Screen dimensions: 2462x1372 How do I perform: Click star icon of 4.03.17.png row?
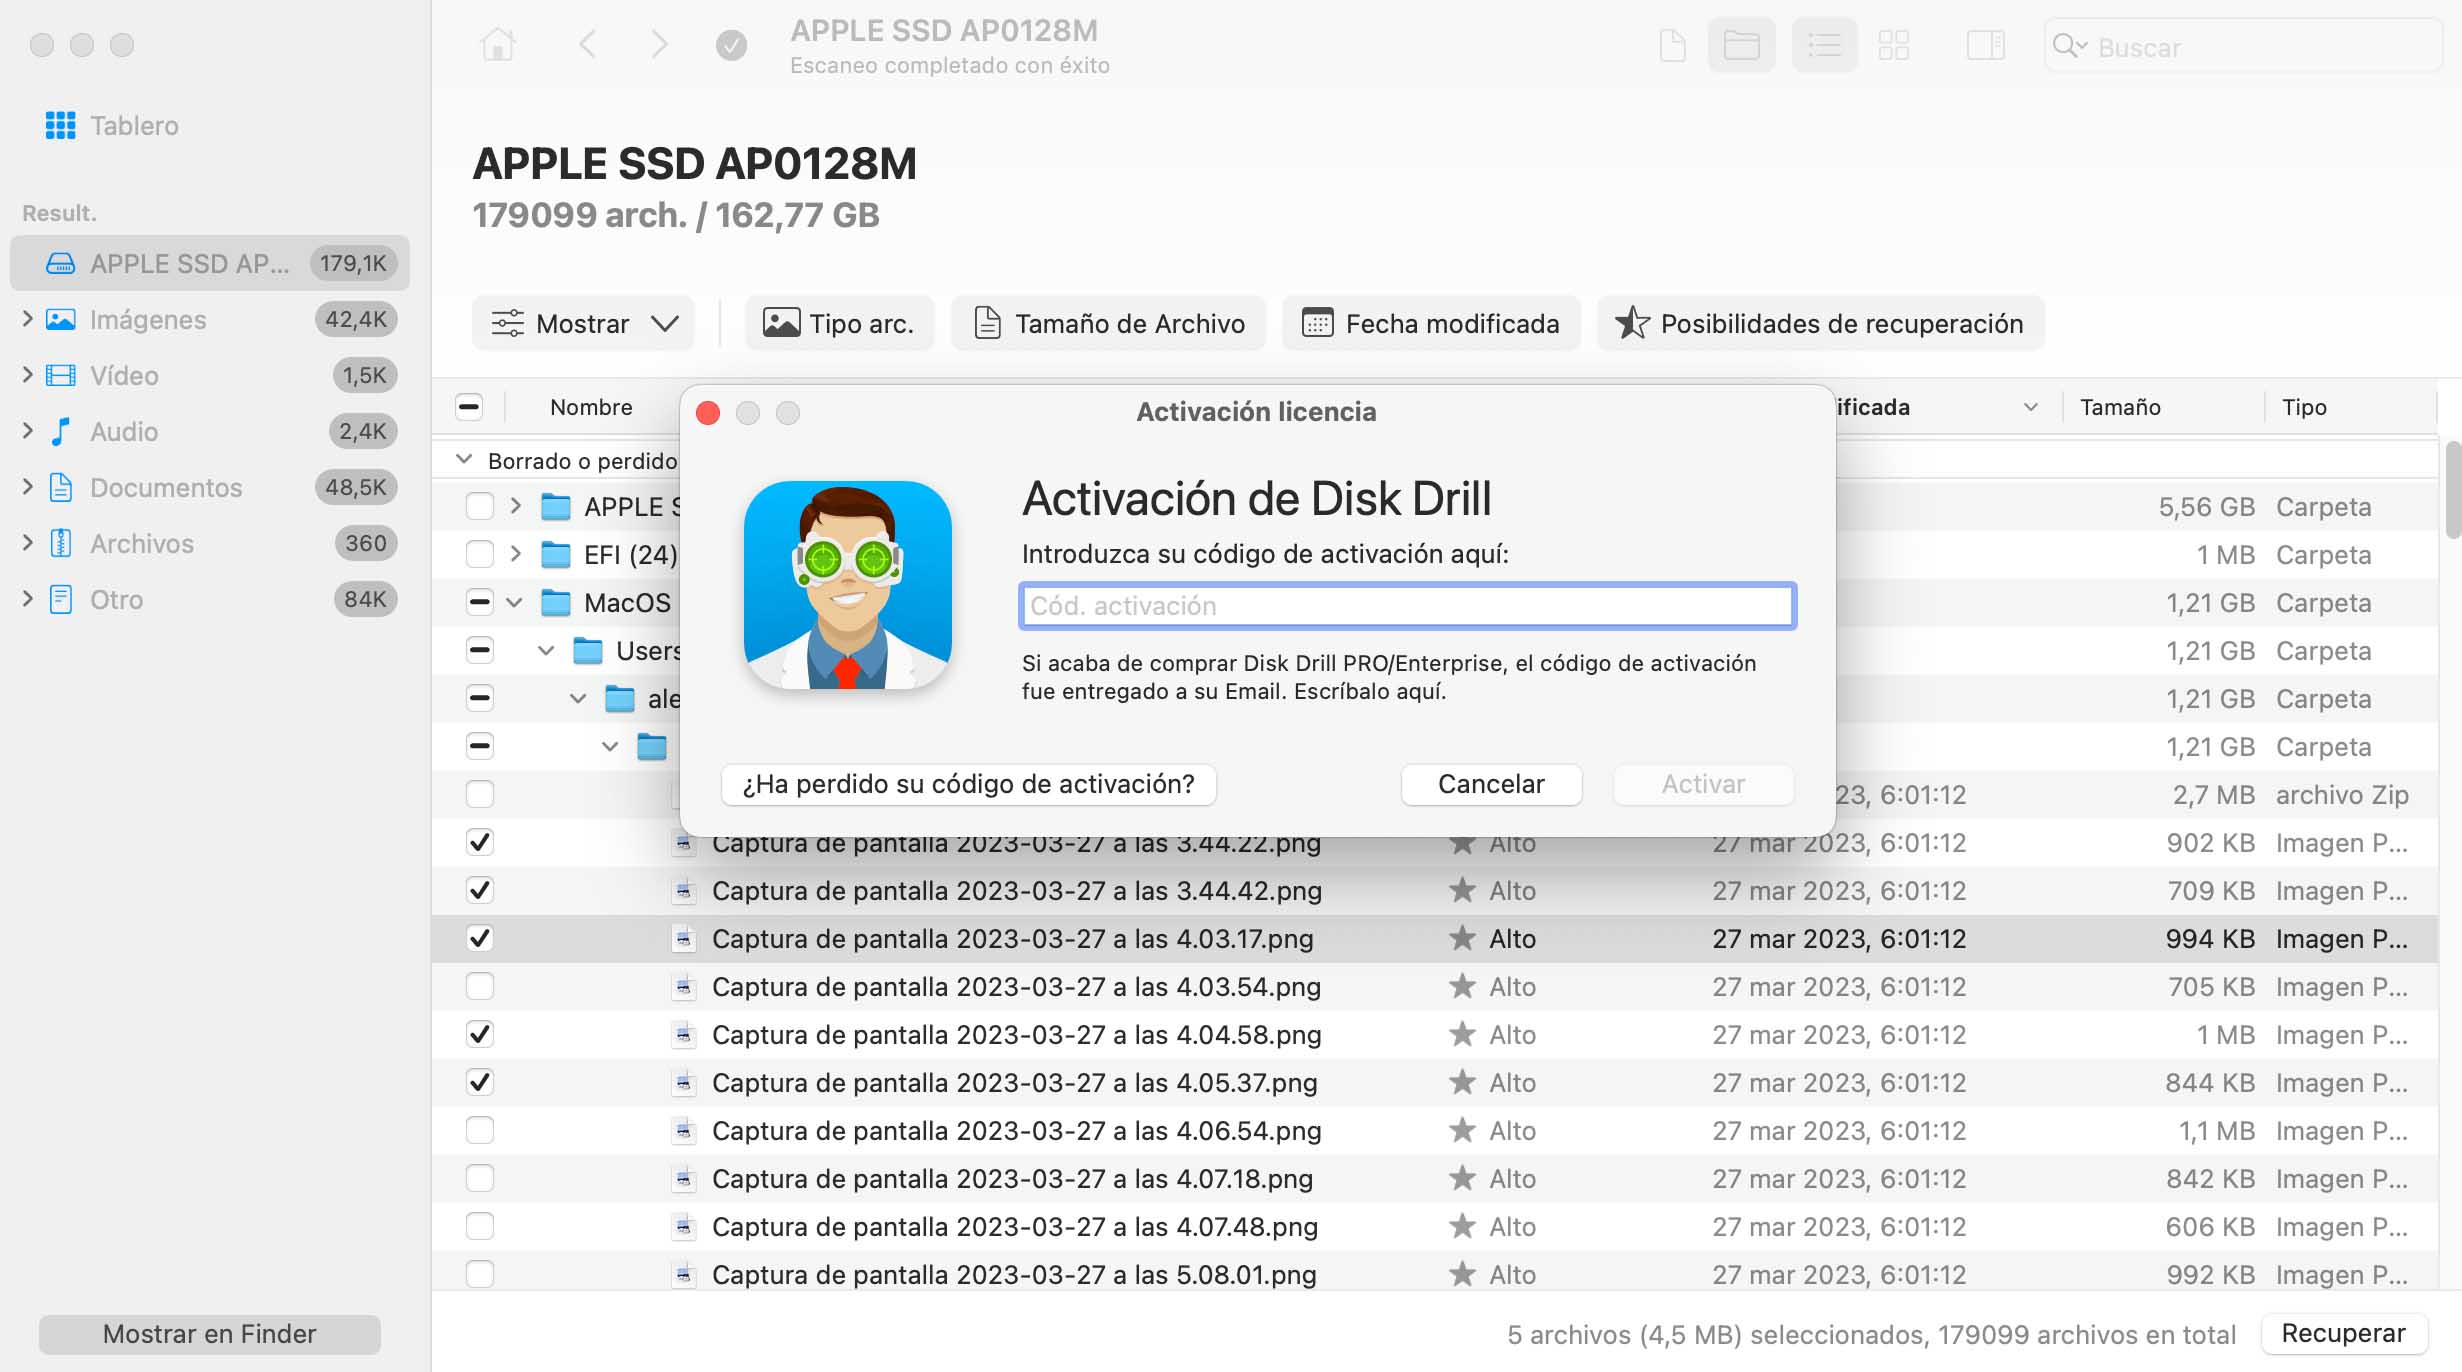[1462, 938]
